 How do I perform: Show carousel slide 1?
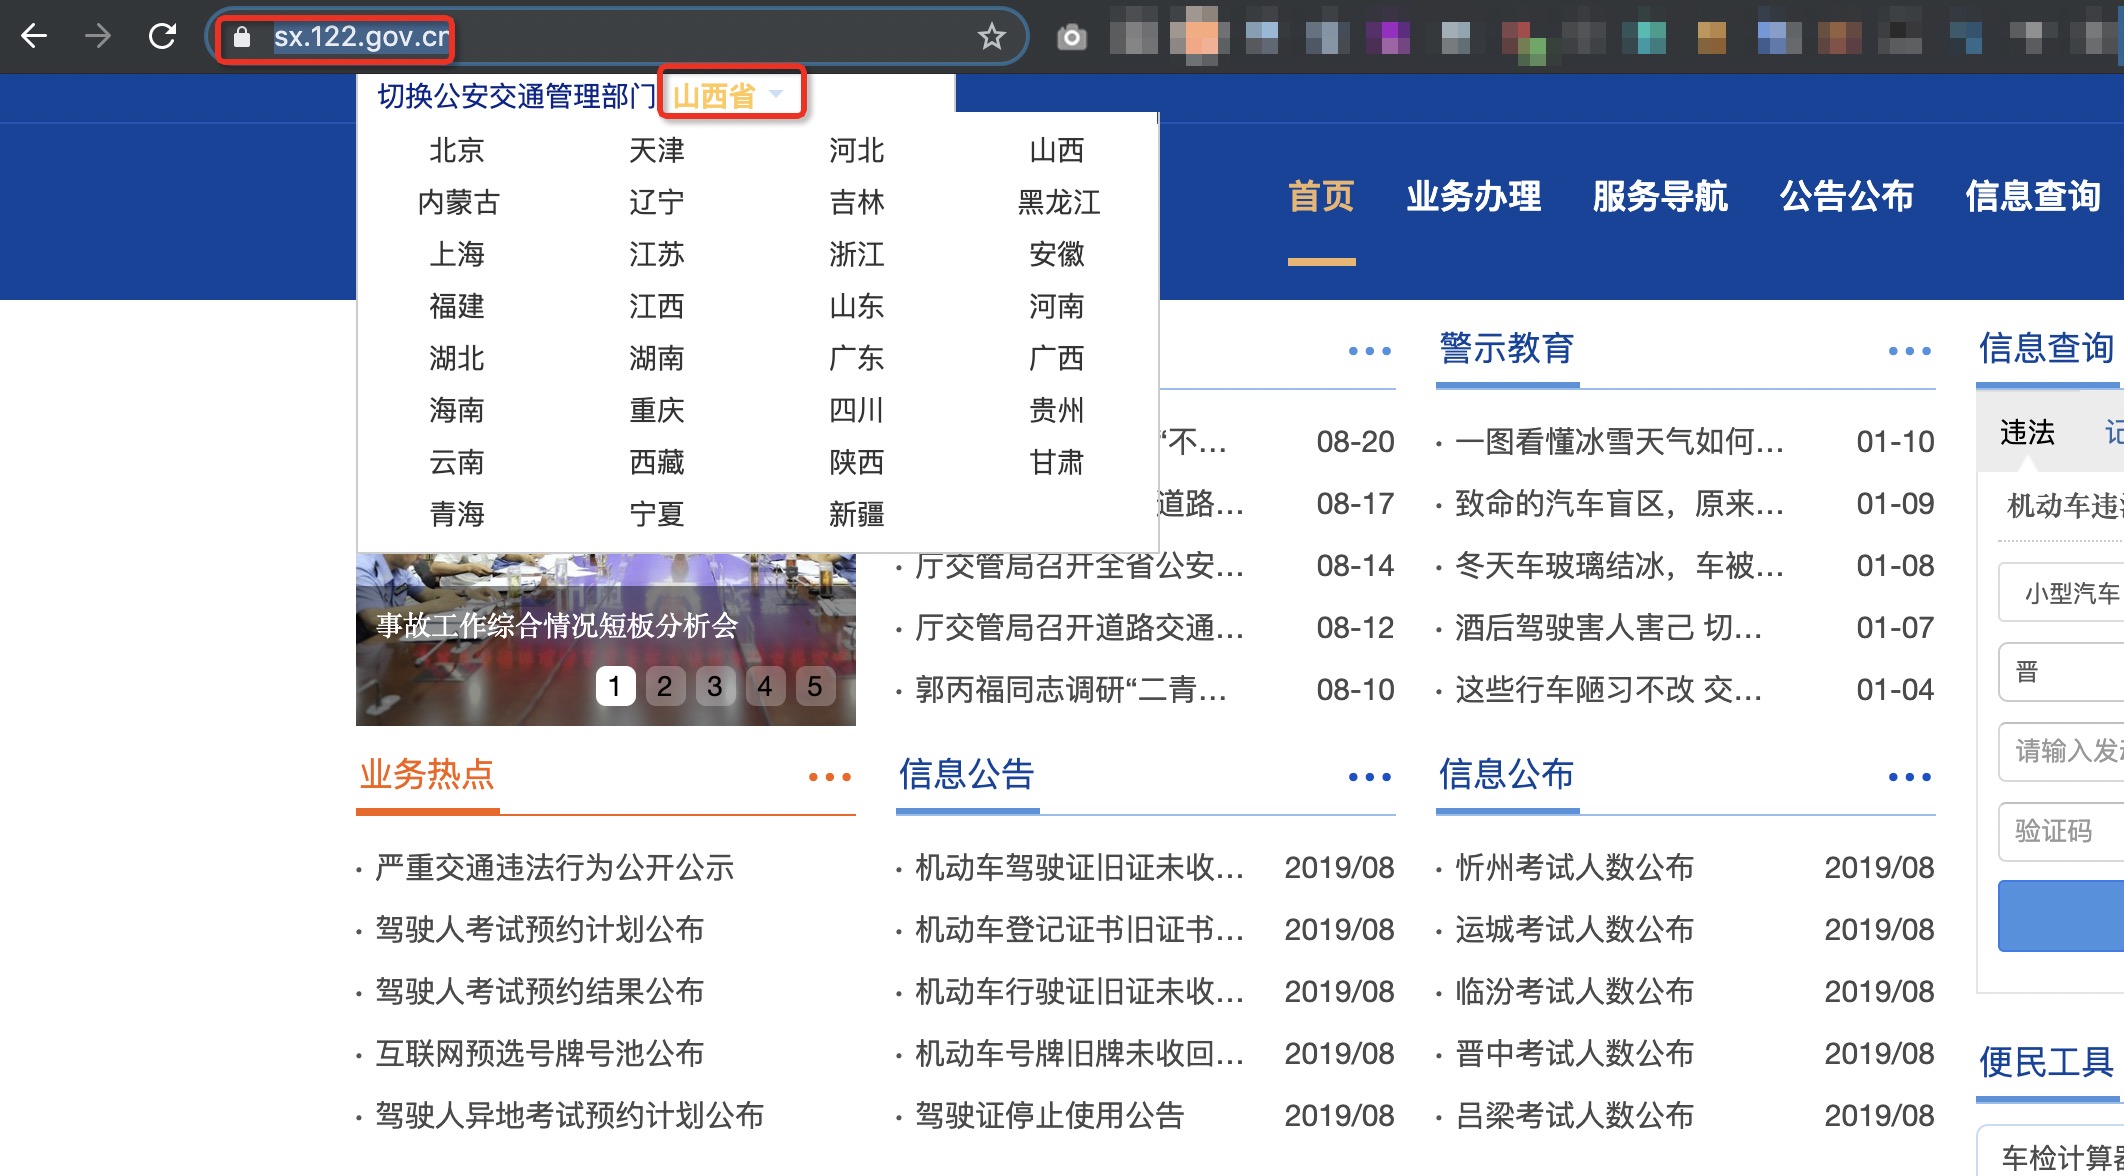pos(615,686)
